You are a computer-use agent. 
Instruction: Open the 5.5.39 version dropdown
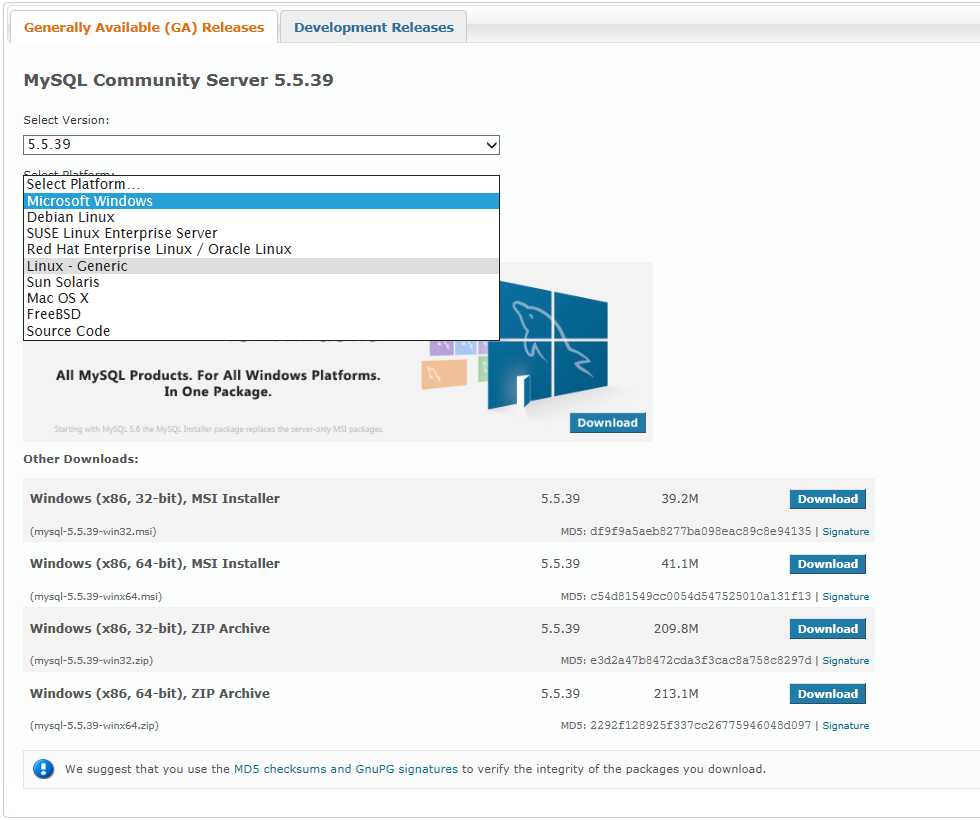click(x=261, y=144)
